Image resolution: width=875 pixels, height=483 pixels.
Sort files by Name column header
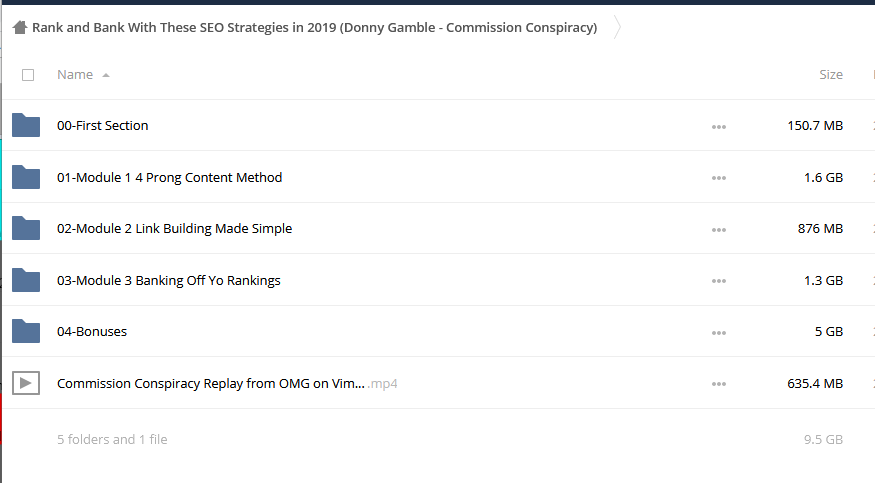tap(75, 75)
